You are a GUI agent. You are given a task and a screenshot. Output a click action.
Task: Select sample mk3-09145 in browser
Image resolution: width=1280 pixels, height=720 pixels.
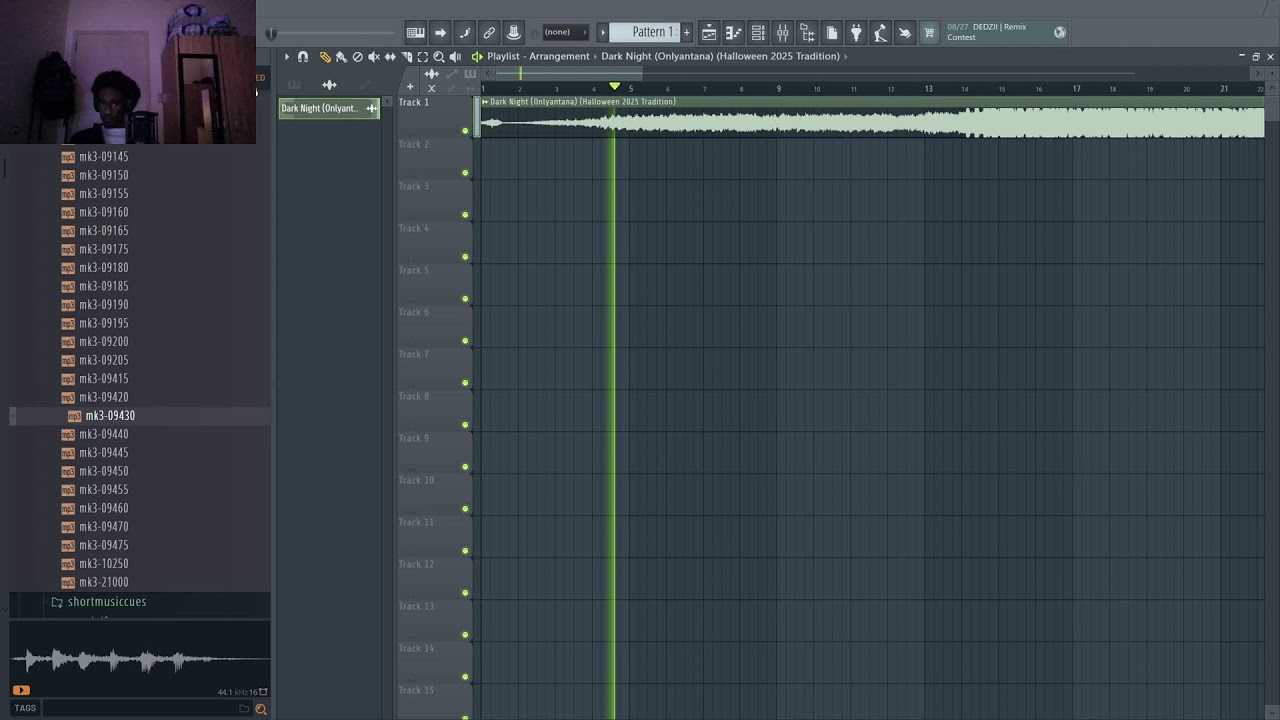[x=103, y=157]
